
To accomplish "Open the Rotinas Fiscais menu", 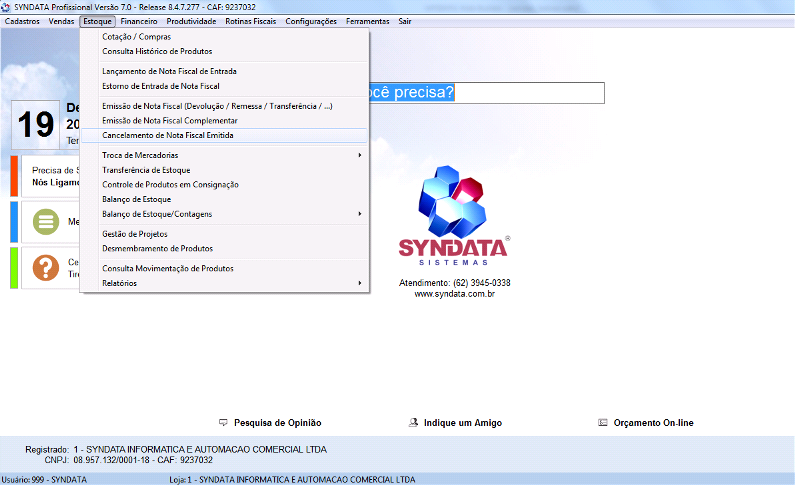I will 250,21.
